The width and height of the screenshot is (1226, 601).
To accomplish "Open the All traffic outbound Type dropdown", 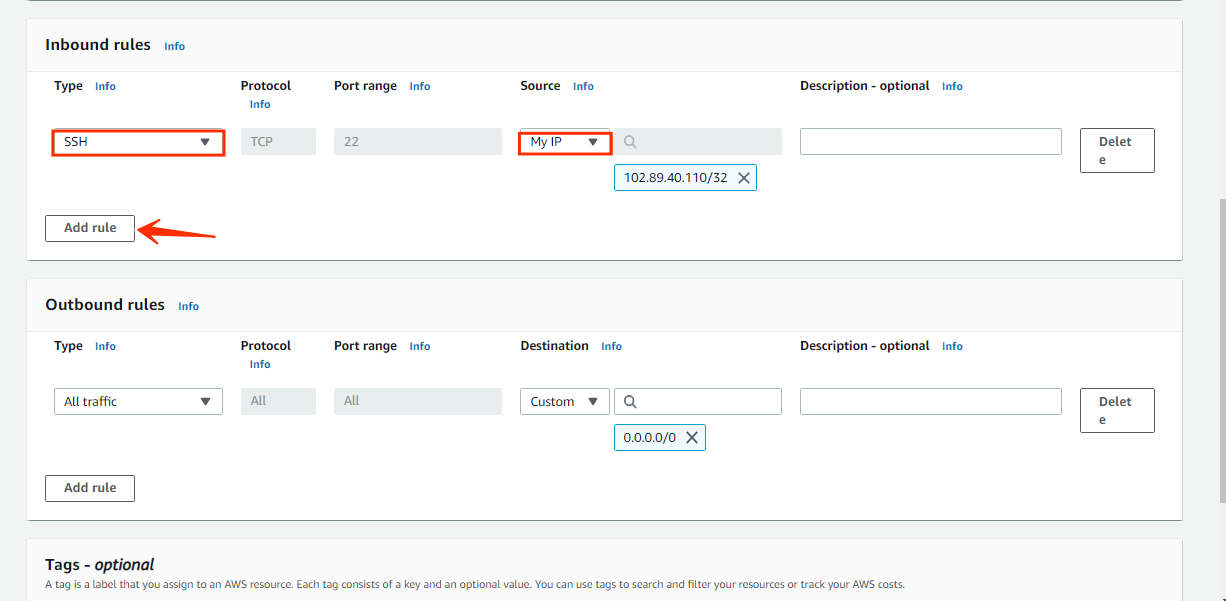I will coord(137,401).
